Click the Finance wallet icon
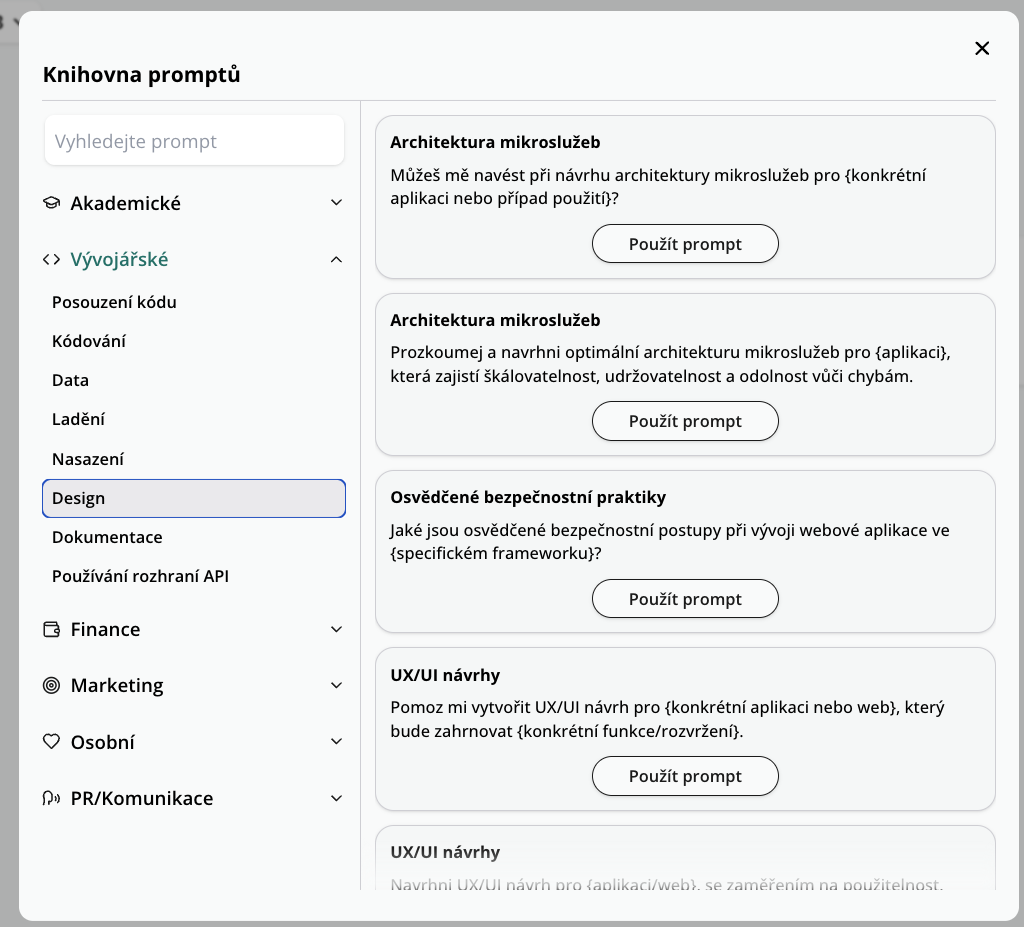The height and width of the screenshot is (927, 1024). click(x=52, y=629)
